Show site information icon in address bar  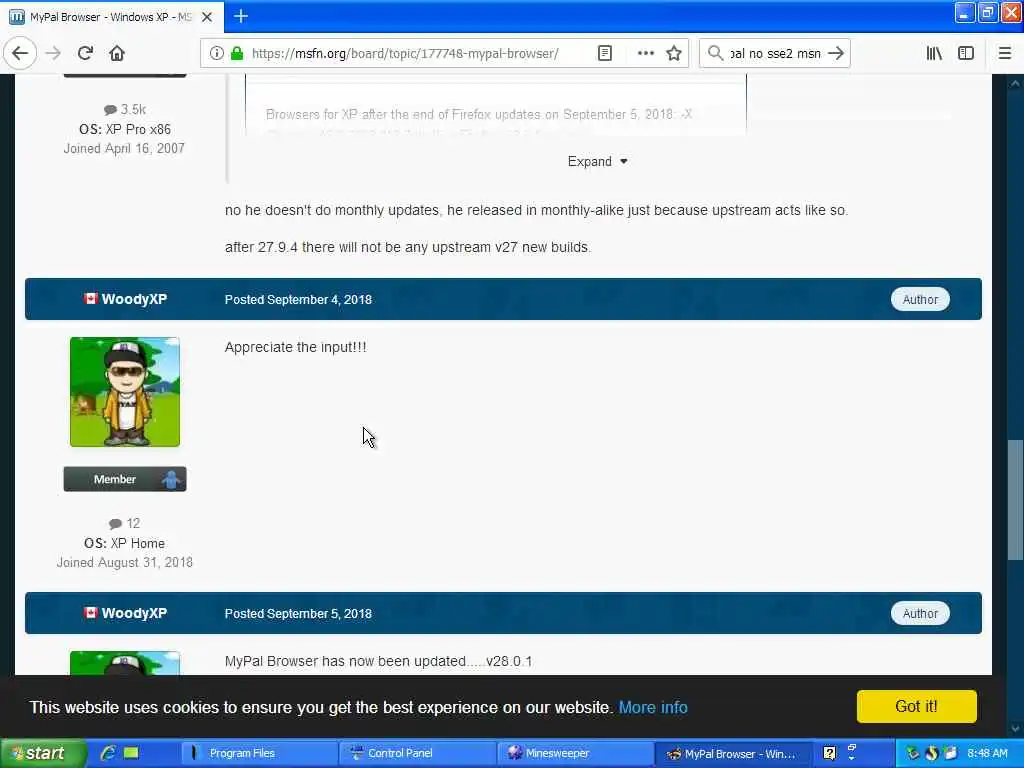tap(216, 54)
